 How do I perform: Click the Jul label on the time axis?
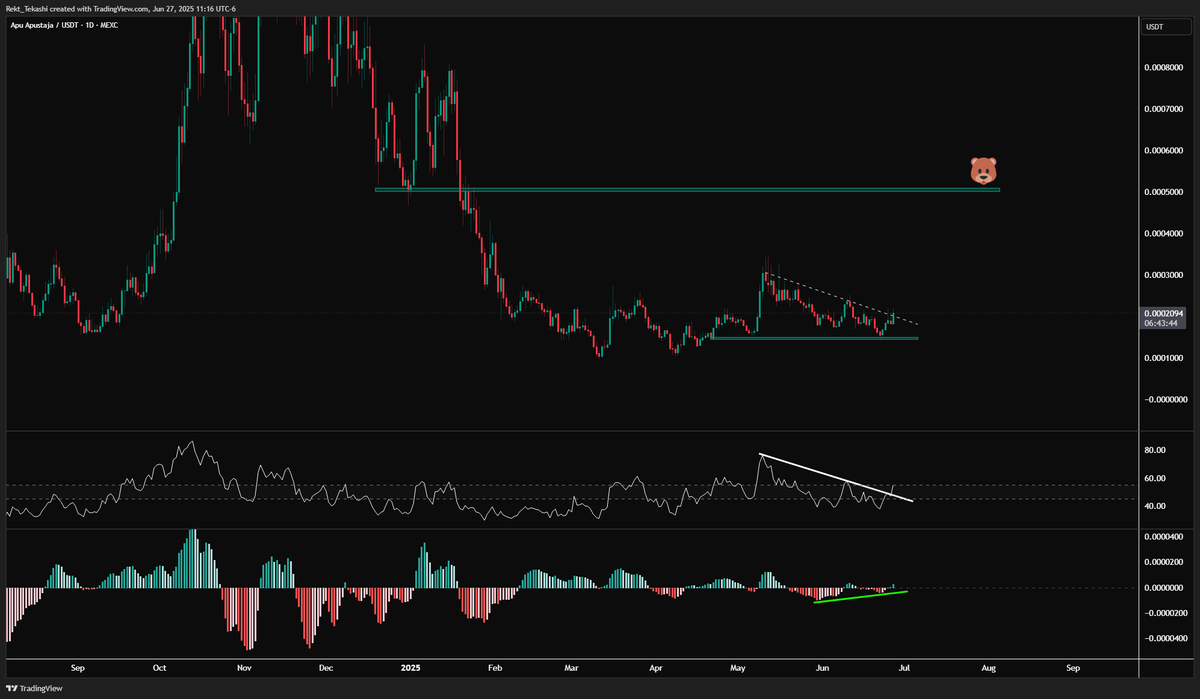point(904,667)
